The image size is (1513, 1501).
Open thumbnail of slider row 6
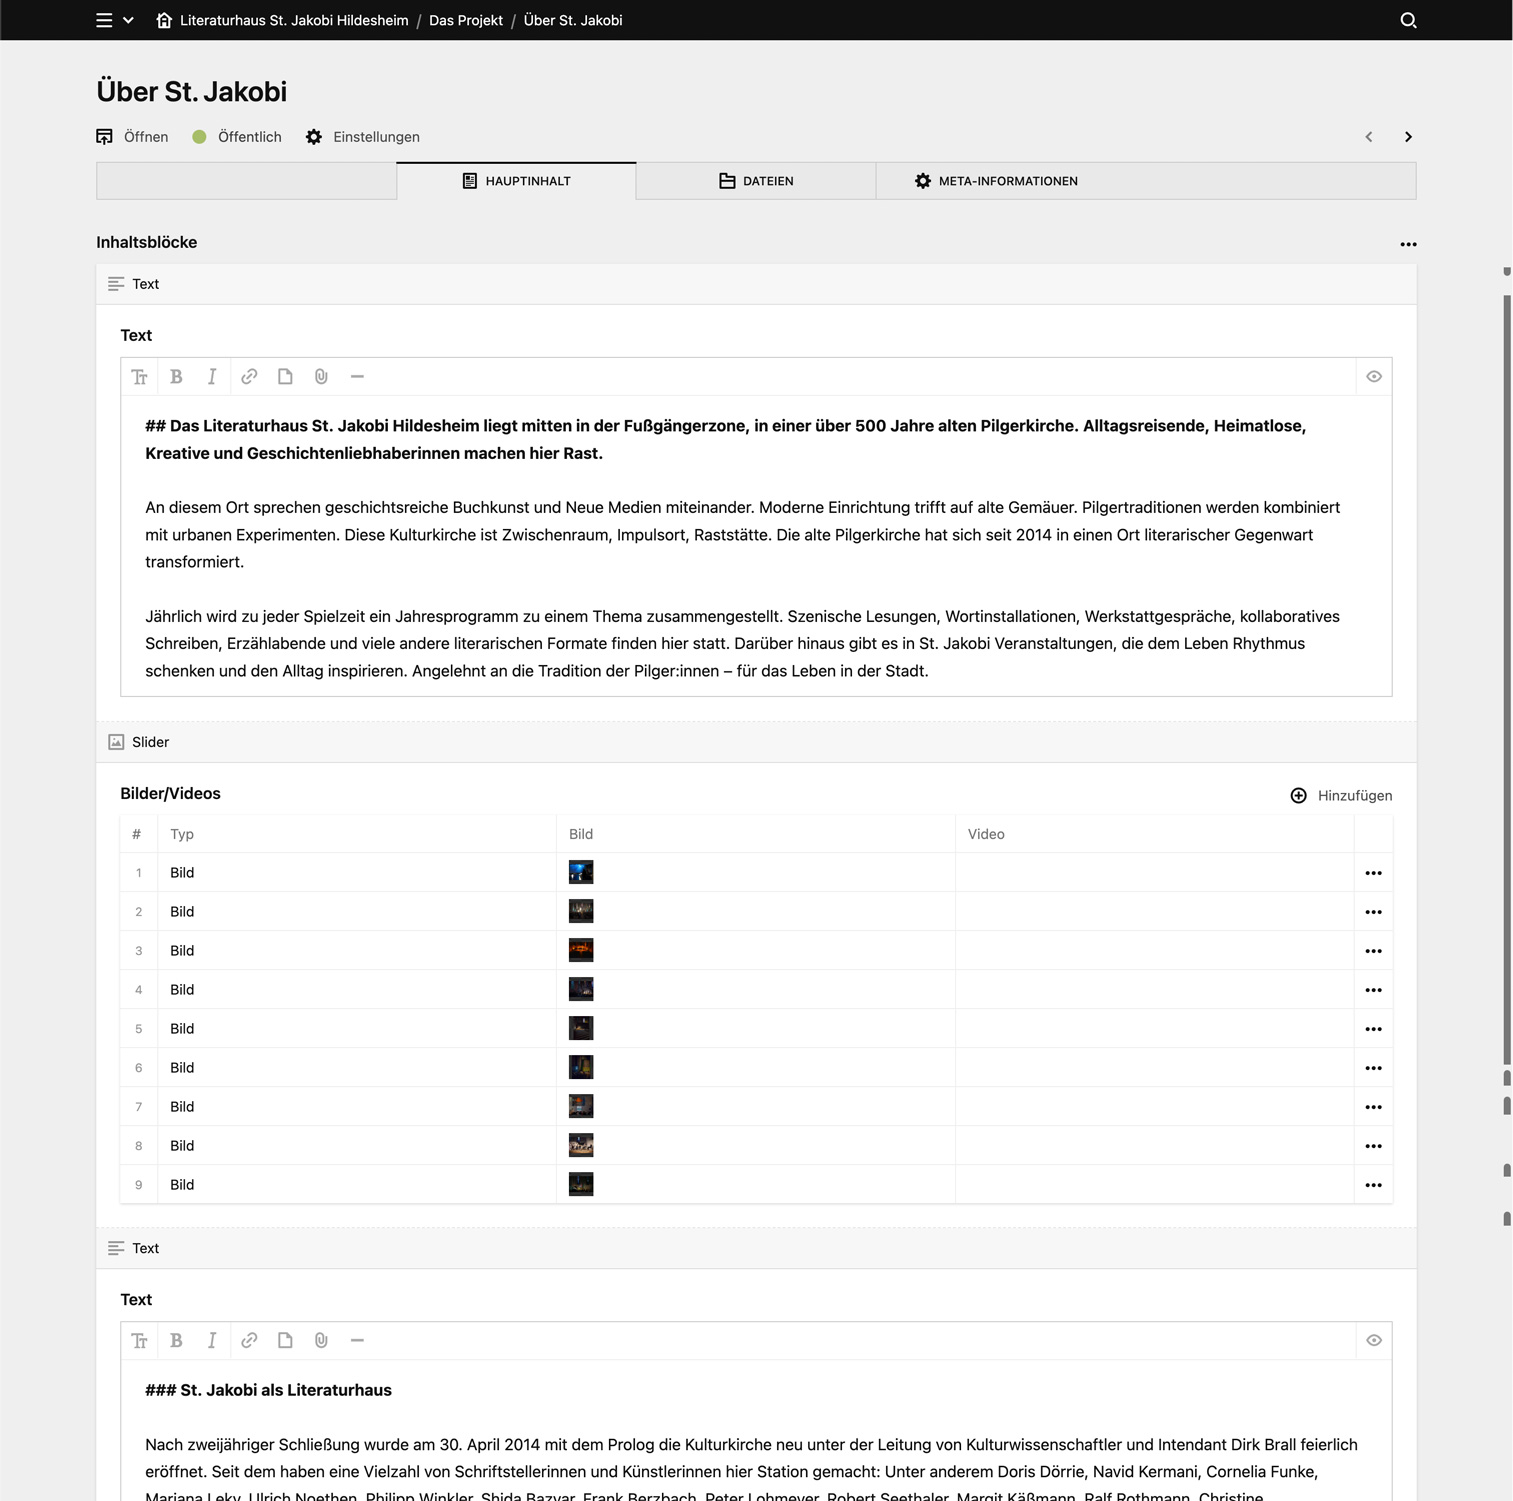(x=581, y=1067)
